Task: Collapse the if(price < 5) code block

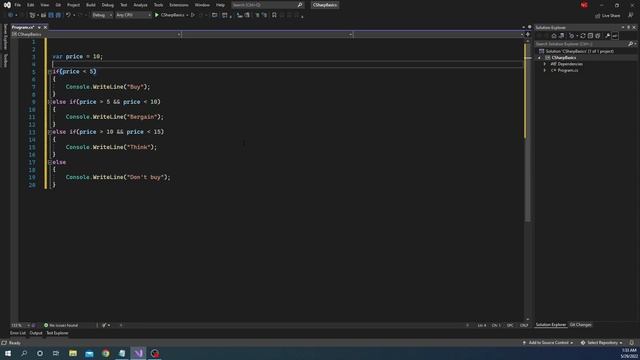Action: click(50, 72)
